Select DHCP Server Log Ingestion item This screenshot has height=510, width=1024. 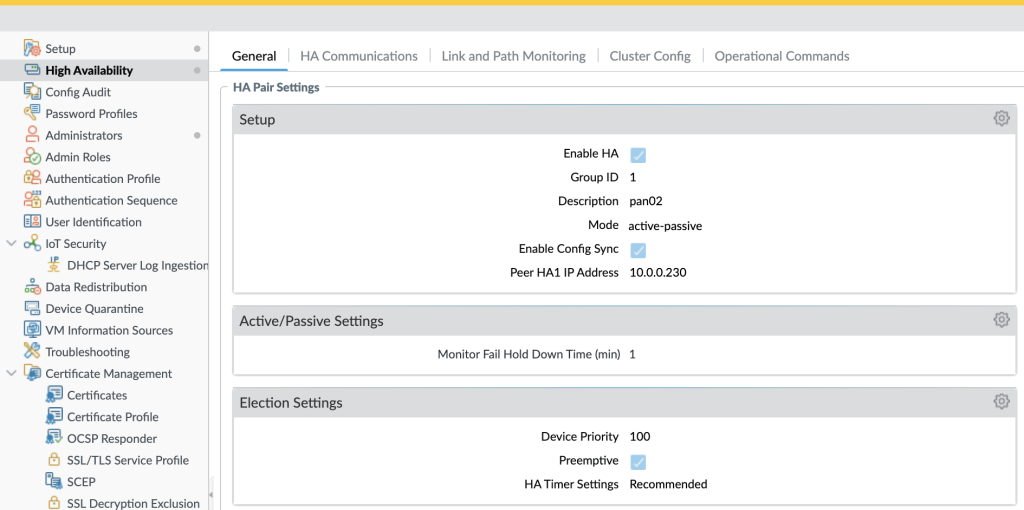click(x=137, y=265)
